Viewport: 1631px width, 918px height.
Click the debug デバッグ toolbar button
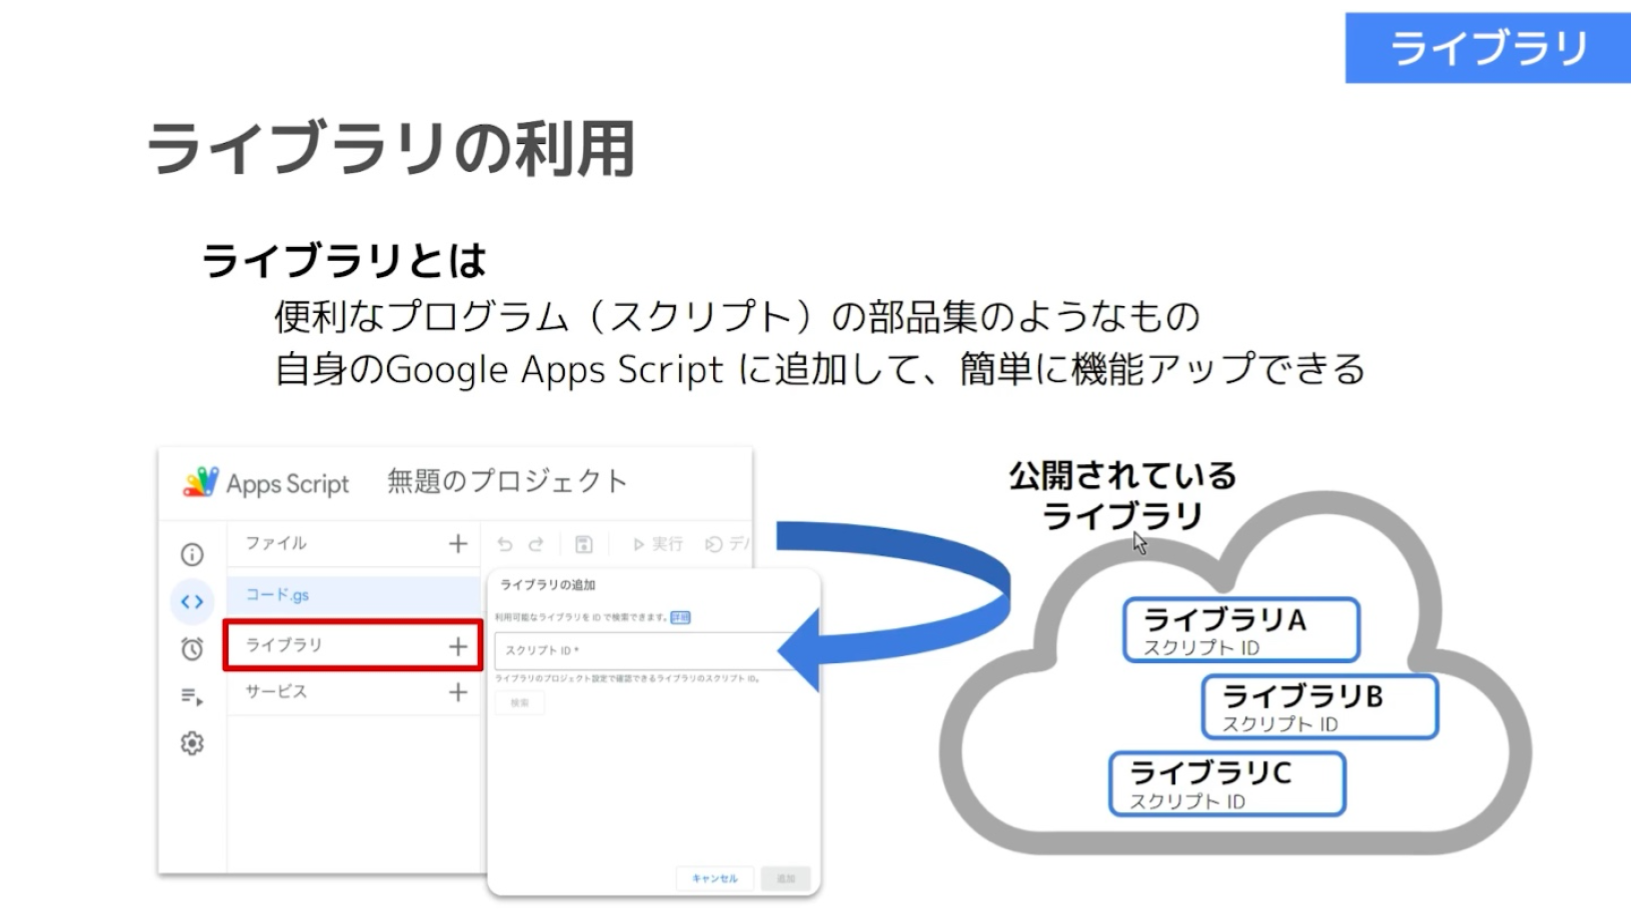728,544
